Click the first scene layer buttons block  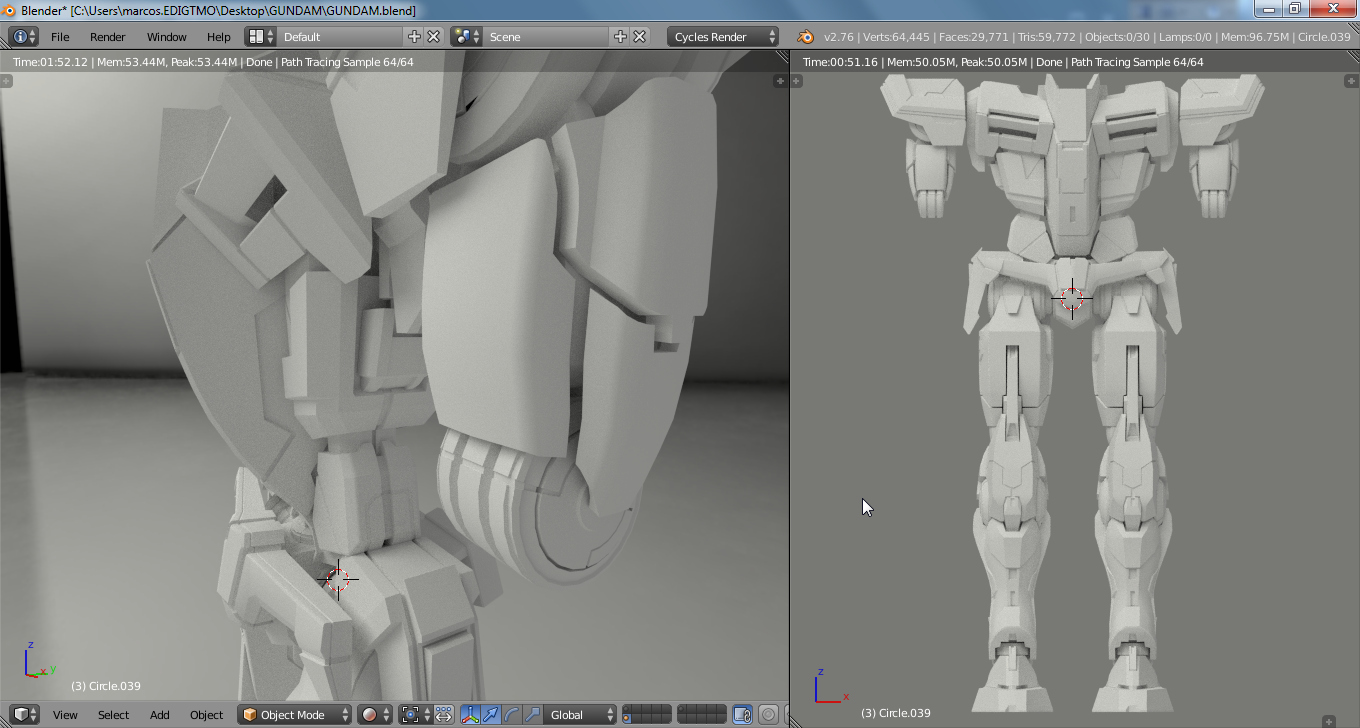point(646,715)
